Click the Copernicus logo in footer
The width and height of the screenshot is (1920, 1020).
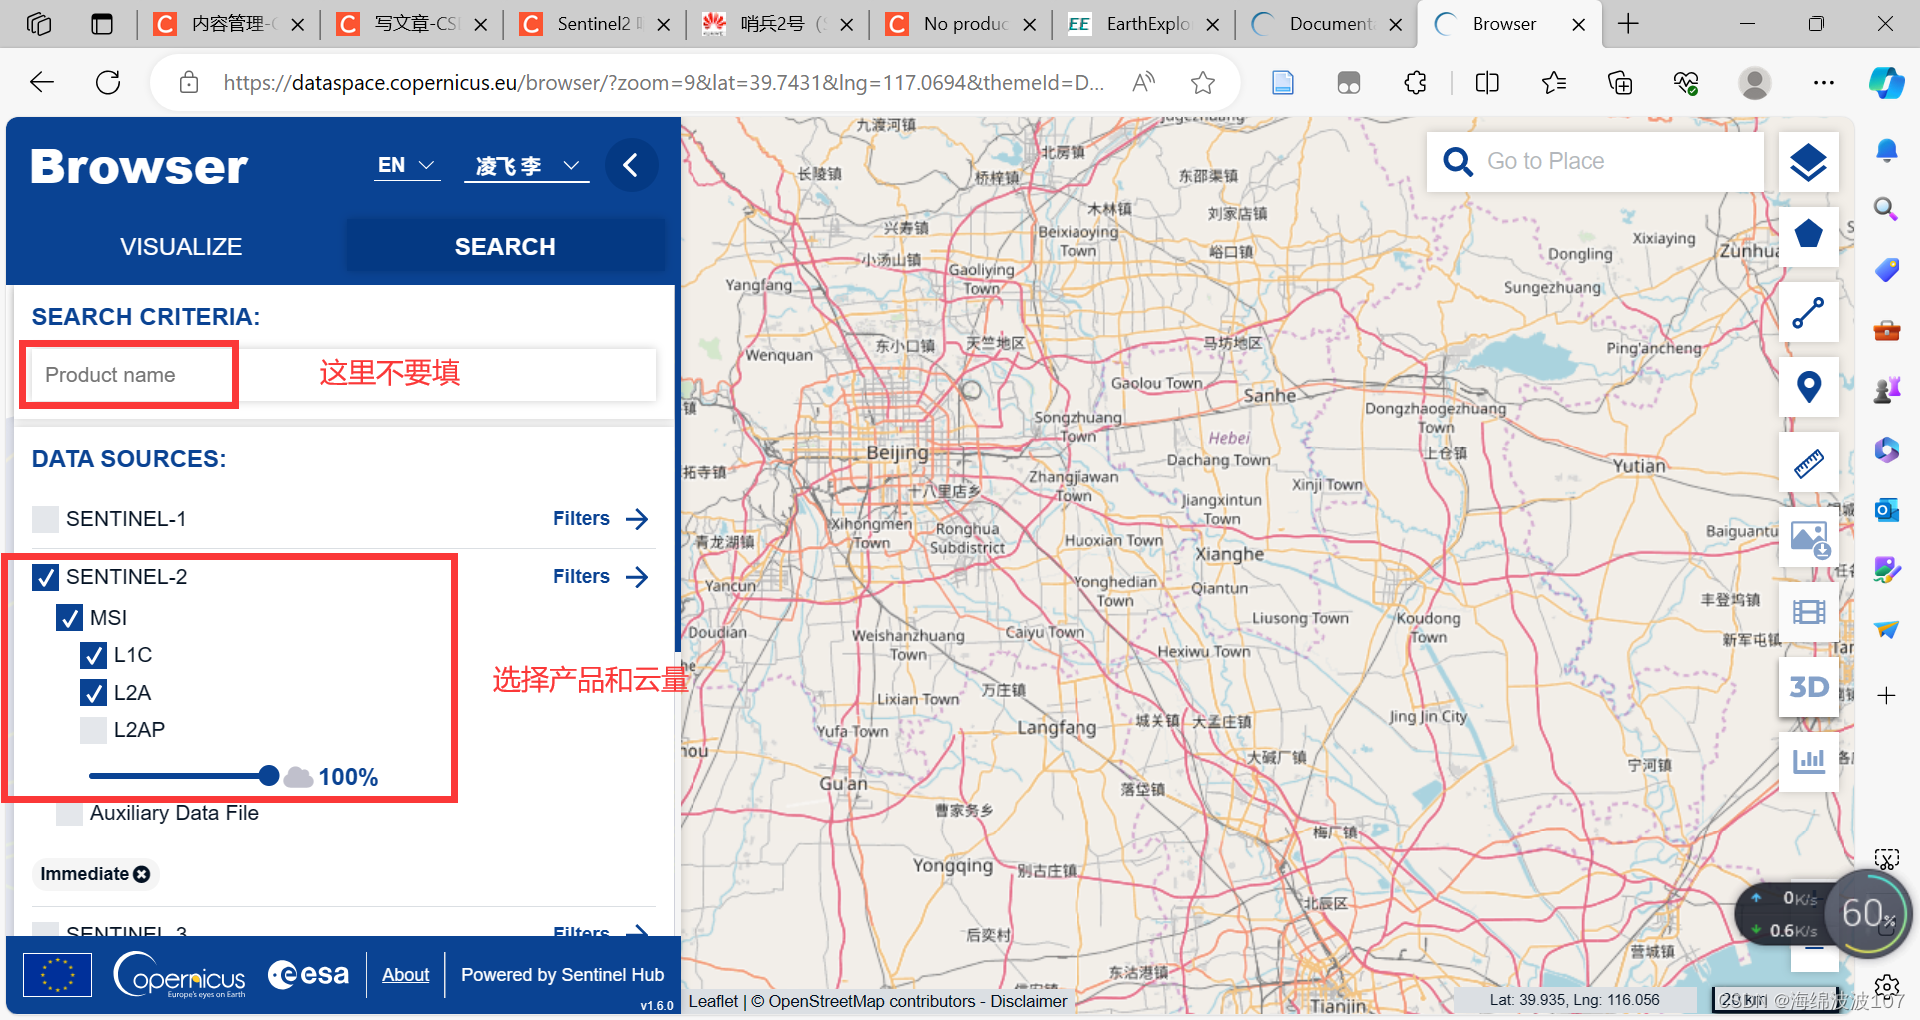[180, 975]
